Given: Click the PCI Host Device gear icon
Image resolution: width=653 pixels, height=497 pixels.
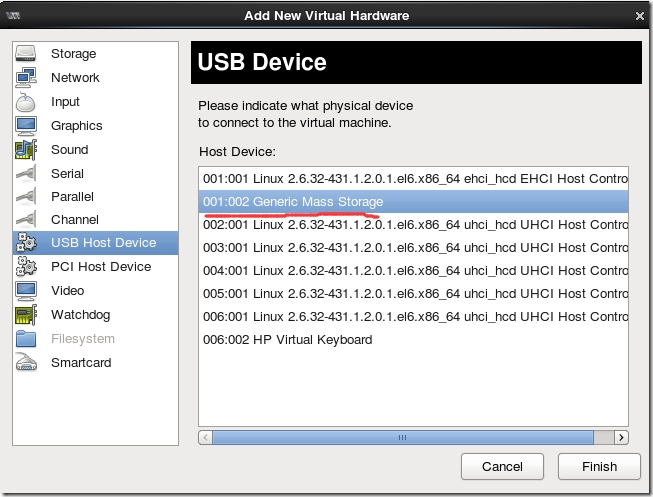Looking at the screenshot, I should 26,267.
